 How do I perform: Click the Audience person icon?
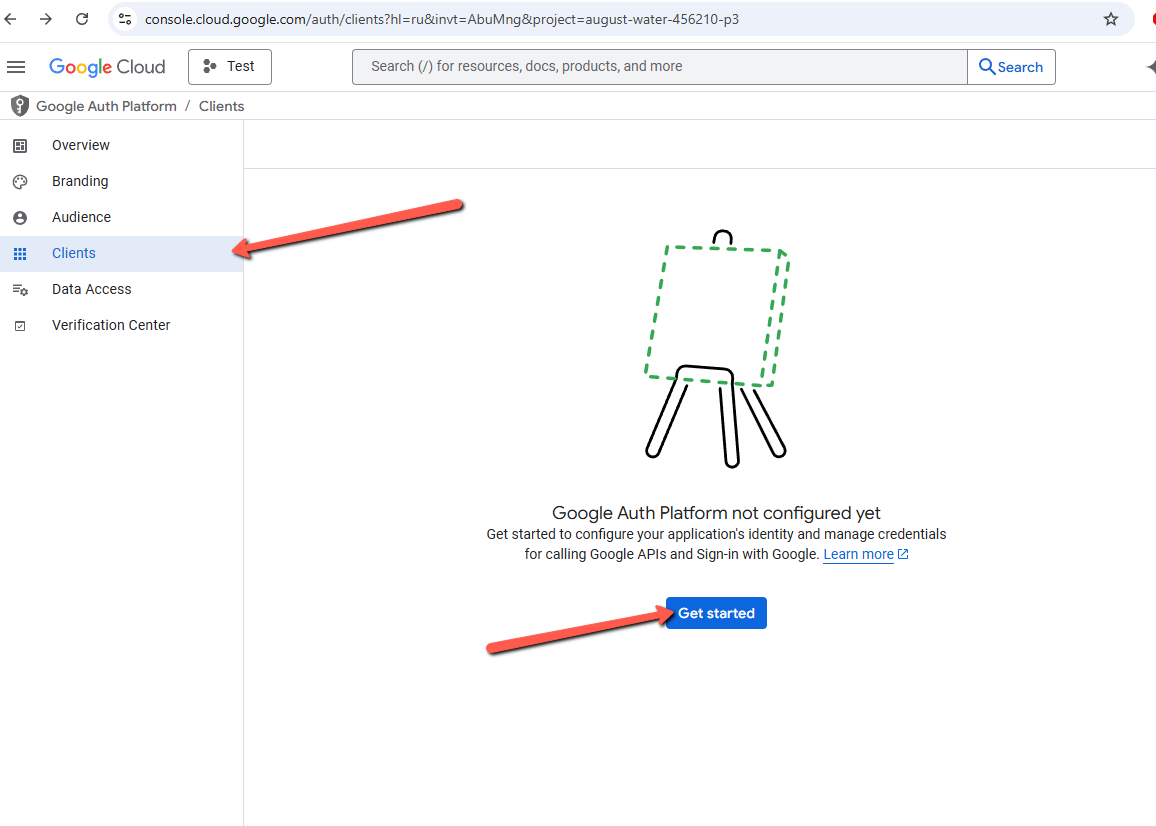(20, 218)
